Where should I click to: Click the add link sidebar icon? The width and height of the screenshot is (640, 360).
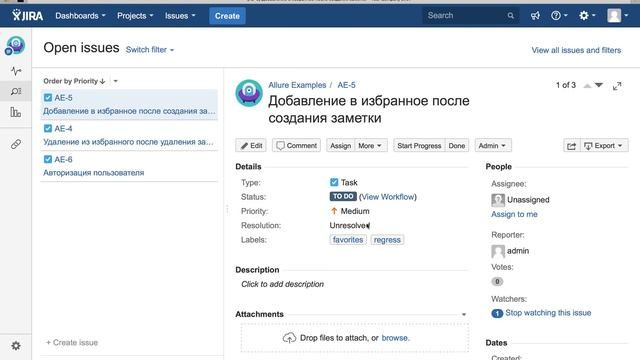pos(16,144)
